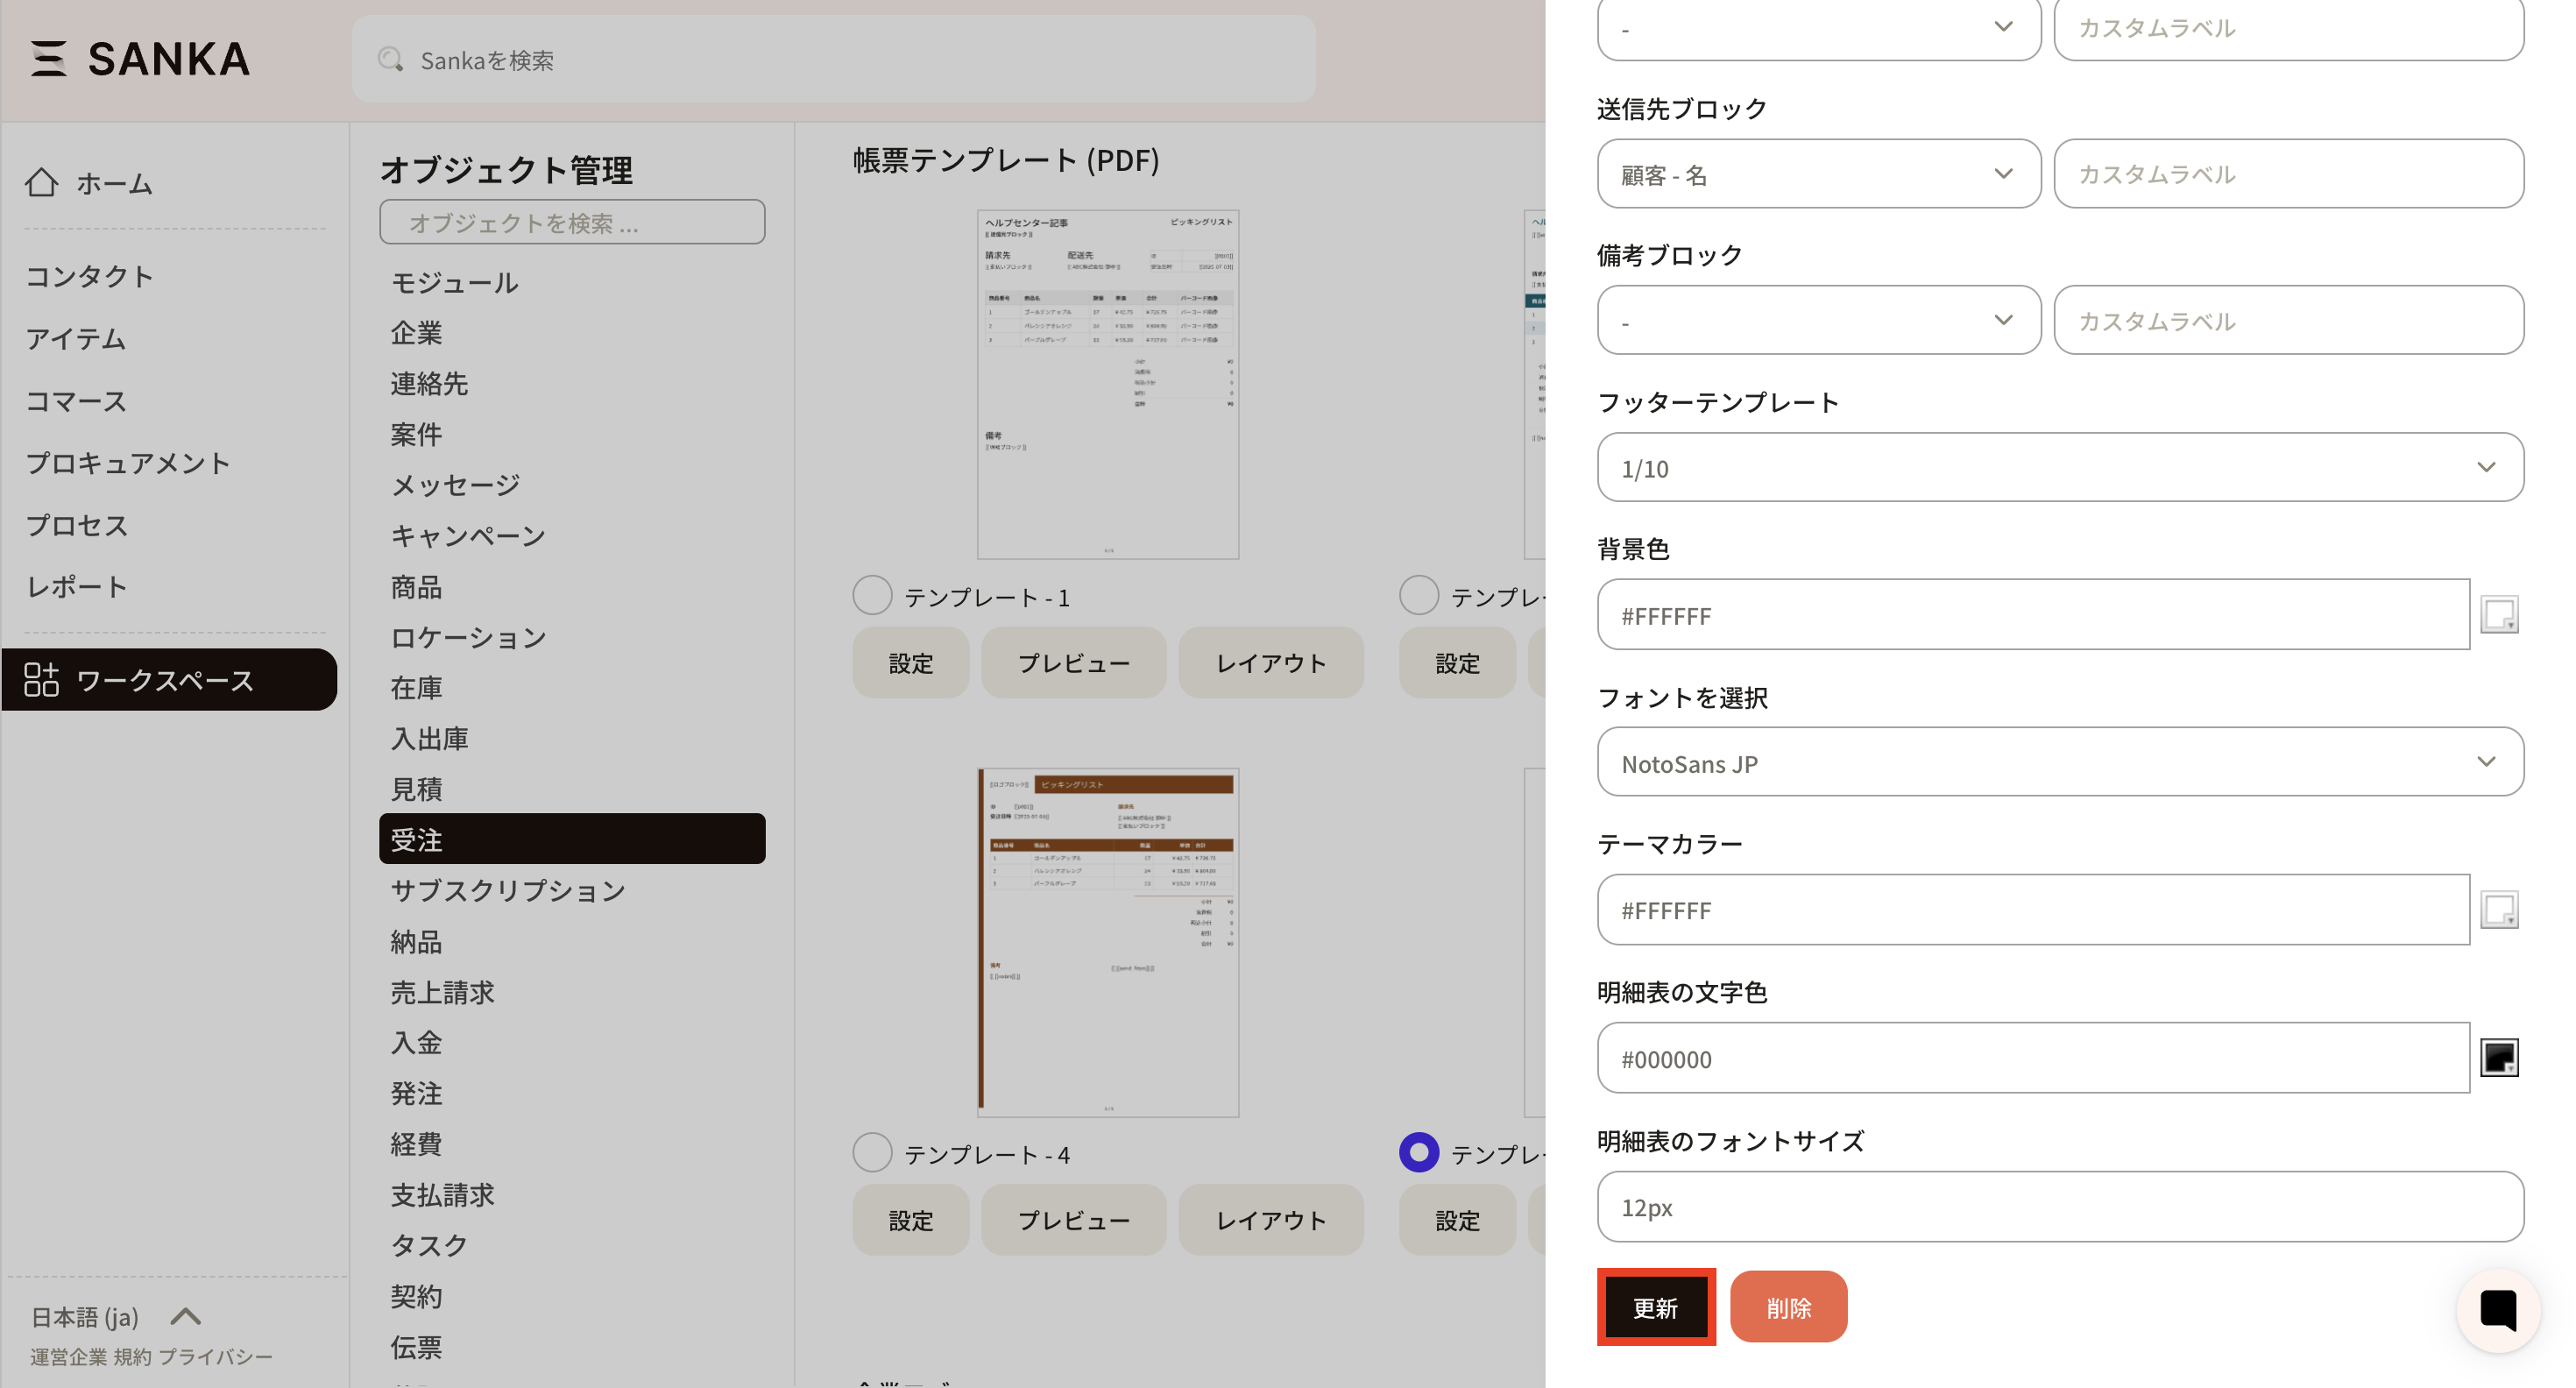2576x1388 pixels.
Task: Open the footer template 1/10 dropdown
Action: tap(2059, 468)
